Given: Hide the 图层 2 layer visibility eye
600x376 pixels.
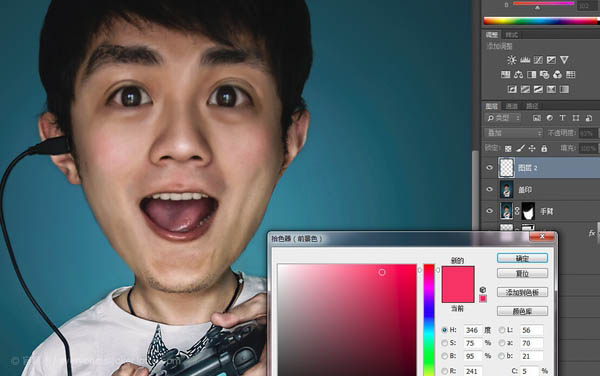Looking at the screenshot, I should click(x=489, y=168).
